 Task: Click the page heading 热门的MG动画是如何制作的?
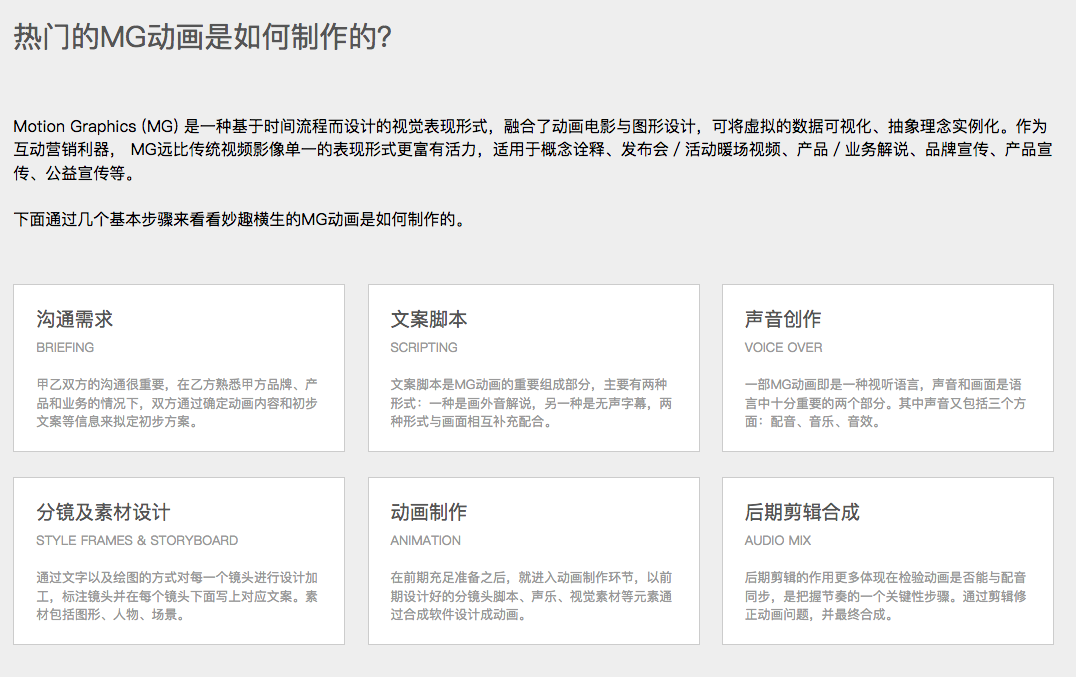[x=202, y=37]
